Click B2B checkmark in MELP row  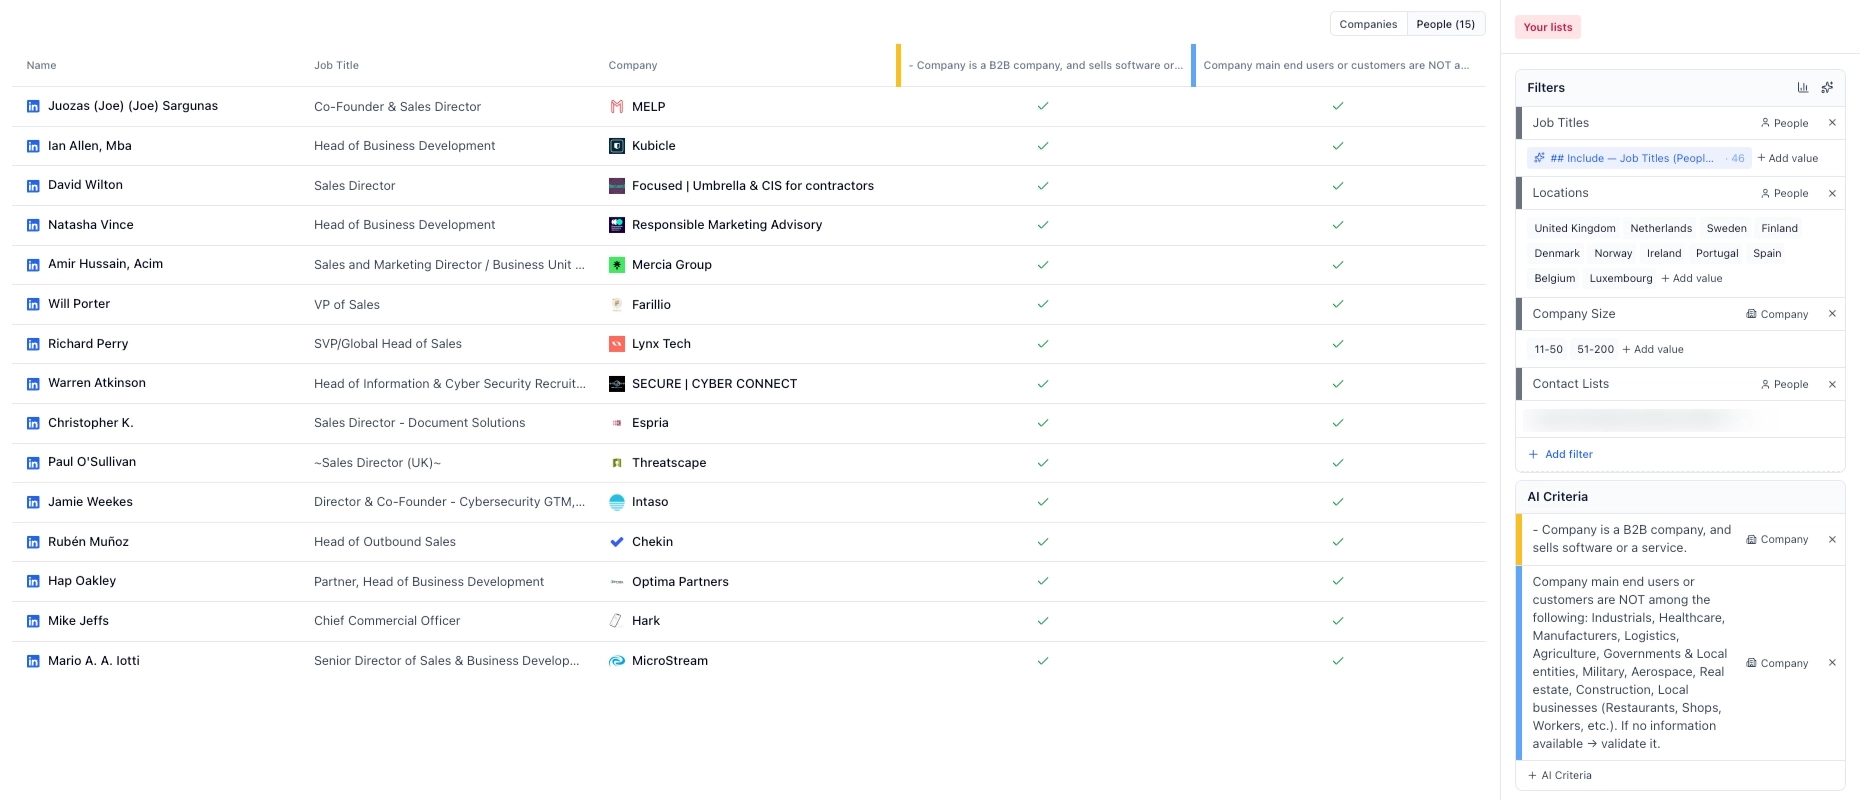point(1043,106)
